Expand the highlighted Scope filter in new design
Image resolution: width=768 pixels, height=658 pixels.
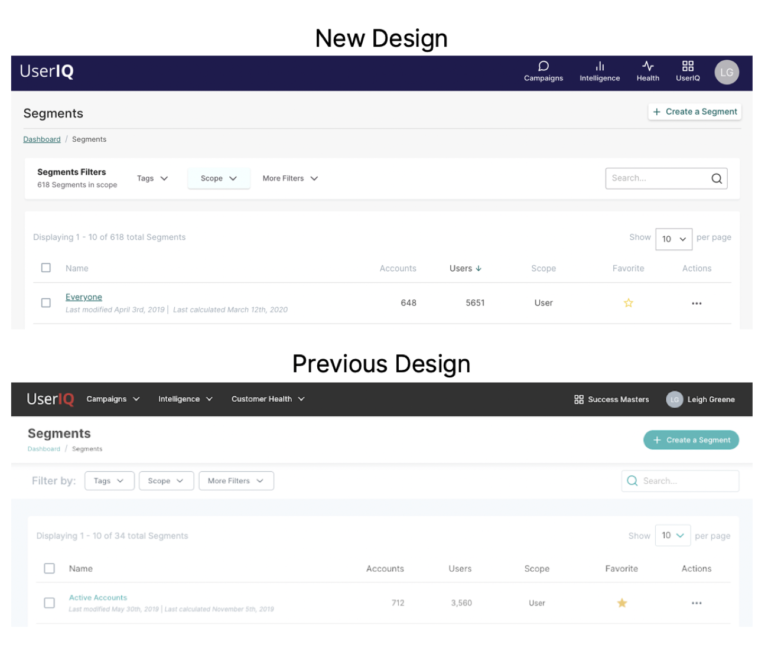pos(218,178)
